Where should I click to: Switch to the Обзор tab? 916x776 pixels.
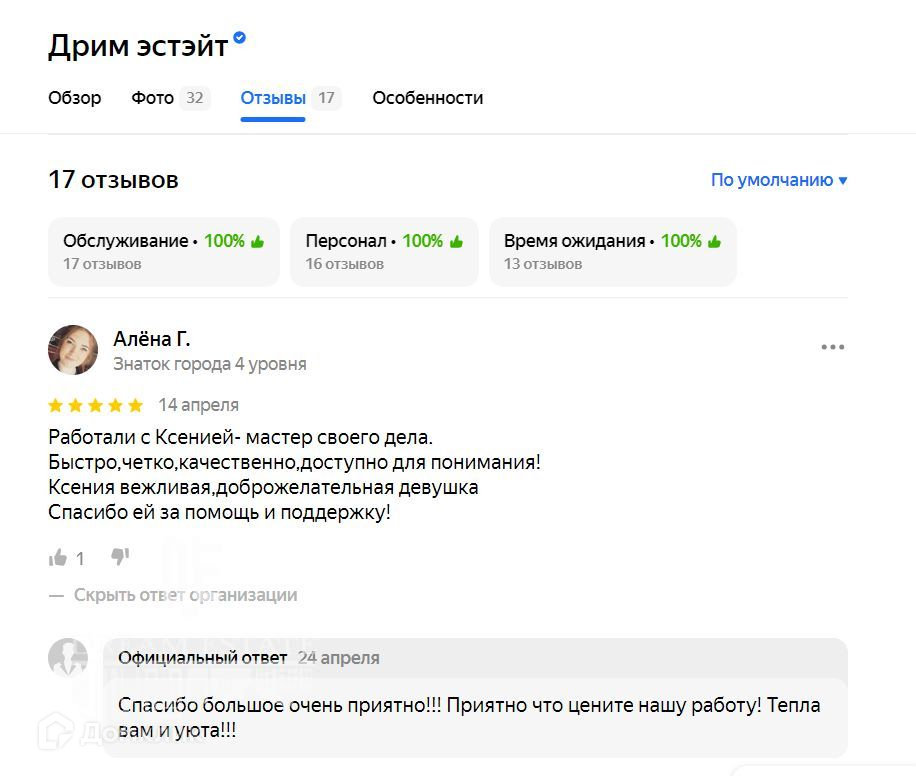click(x=75, y=98)
